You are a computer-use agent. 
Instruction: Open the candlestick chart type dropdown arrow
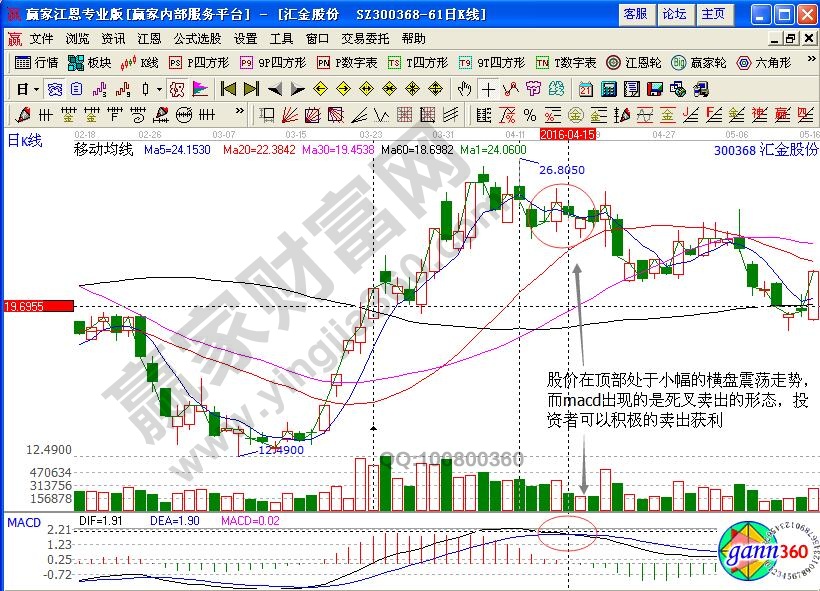point(160,88)
